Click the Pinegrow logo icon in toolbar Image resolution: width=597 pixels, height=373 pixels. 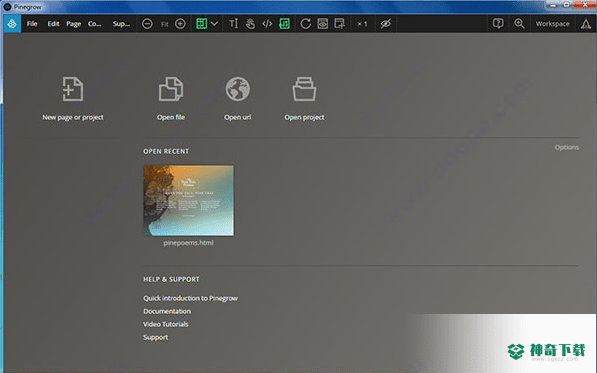coord(12,24)
